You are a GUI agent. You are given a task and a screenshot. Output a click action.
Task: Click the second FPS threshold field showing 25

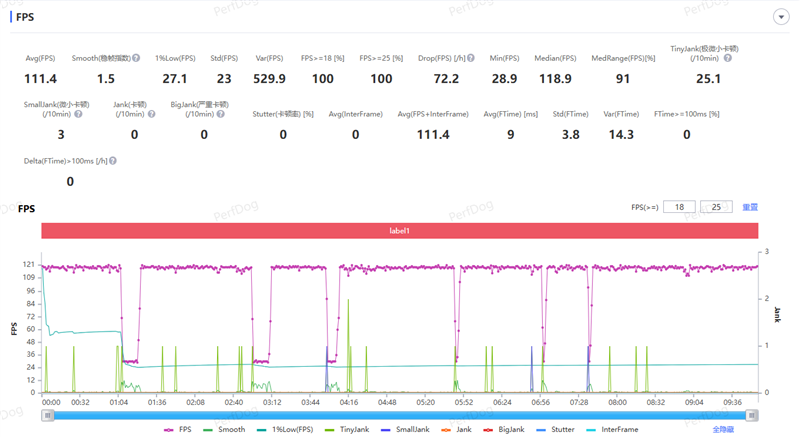716,207
